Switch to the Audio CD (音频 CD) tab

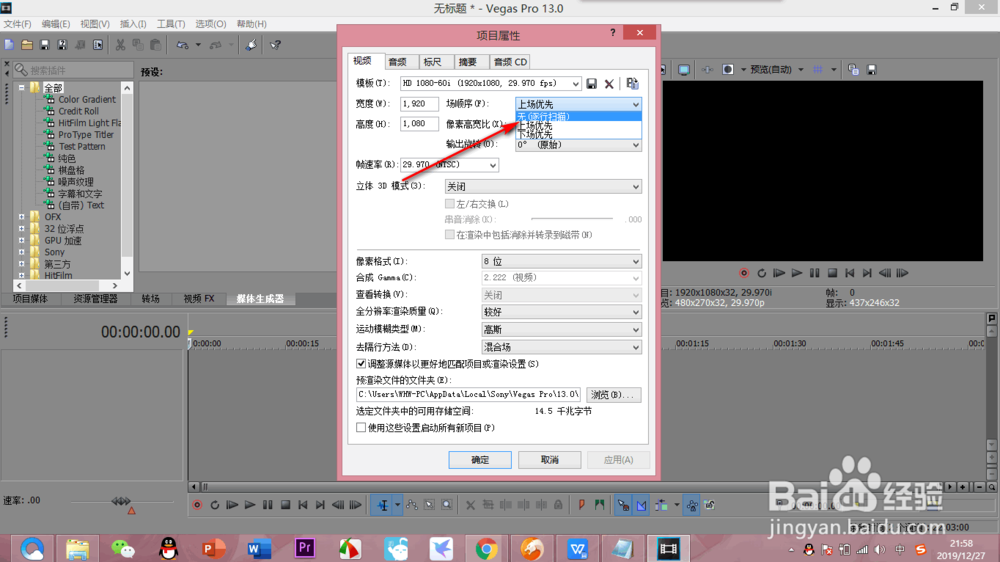(510, 62)
